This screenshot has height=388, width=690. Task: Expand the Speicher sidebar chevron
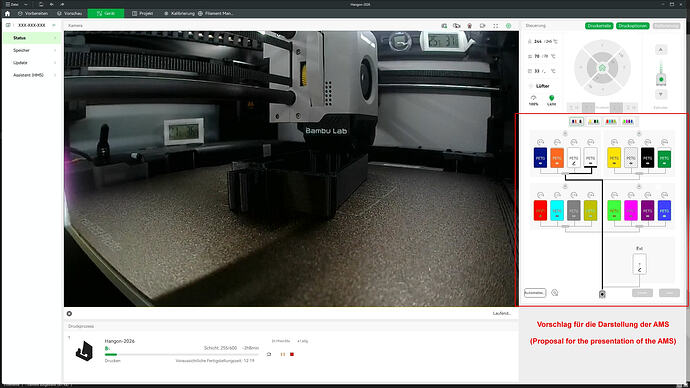[55, 51]
